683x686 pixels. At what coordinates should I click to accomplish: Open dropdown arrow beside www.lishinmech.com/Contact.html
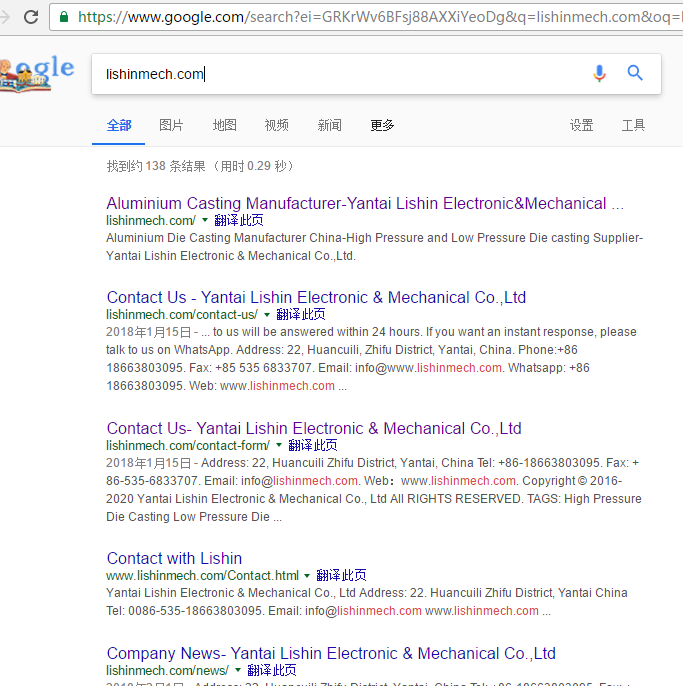308,576
